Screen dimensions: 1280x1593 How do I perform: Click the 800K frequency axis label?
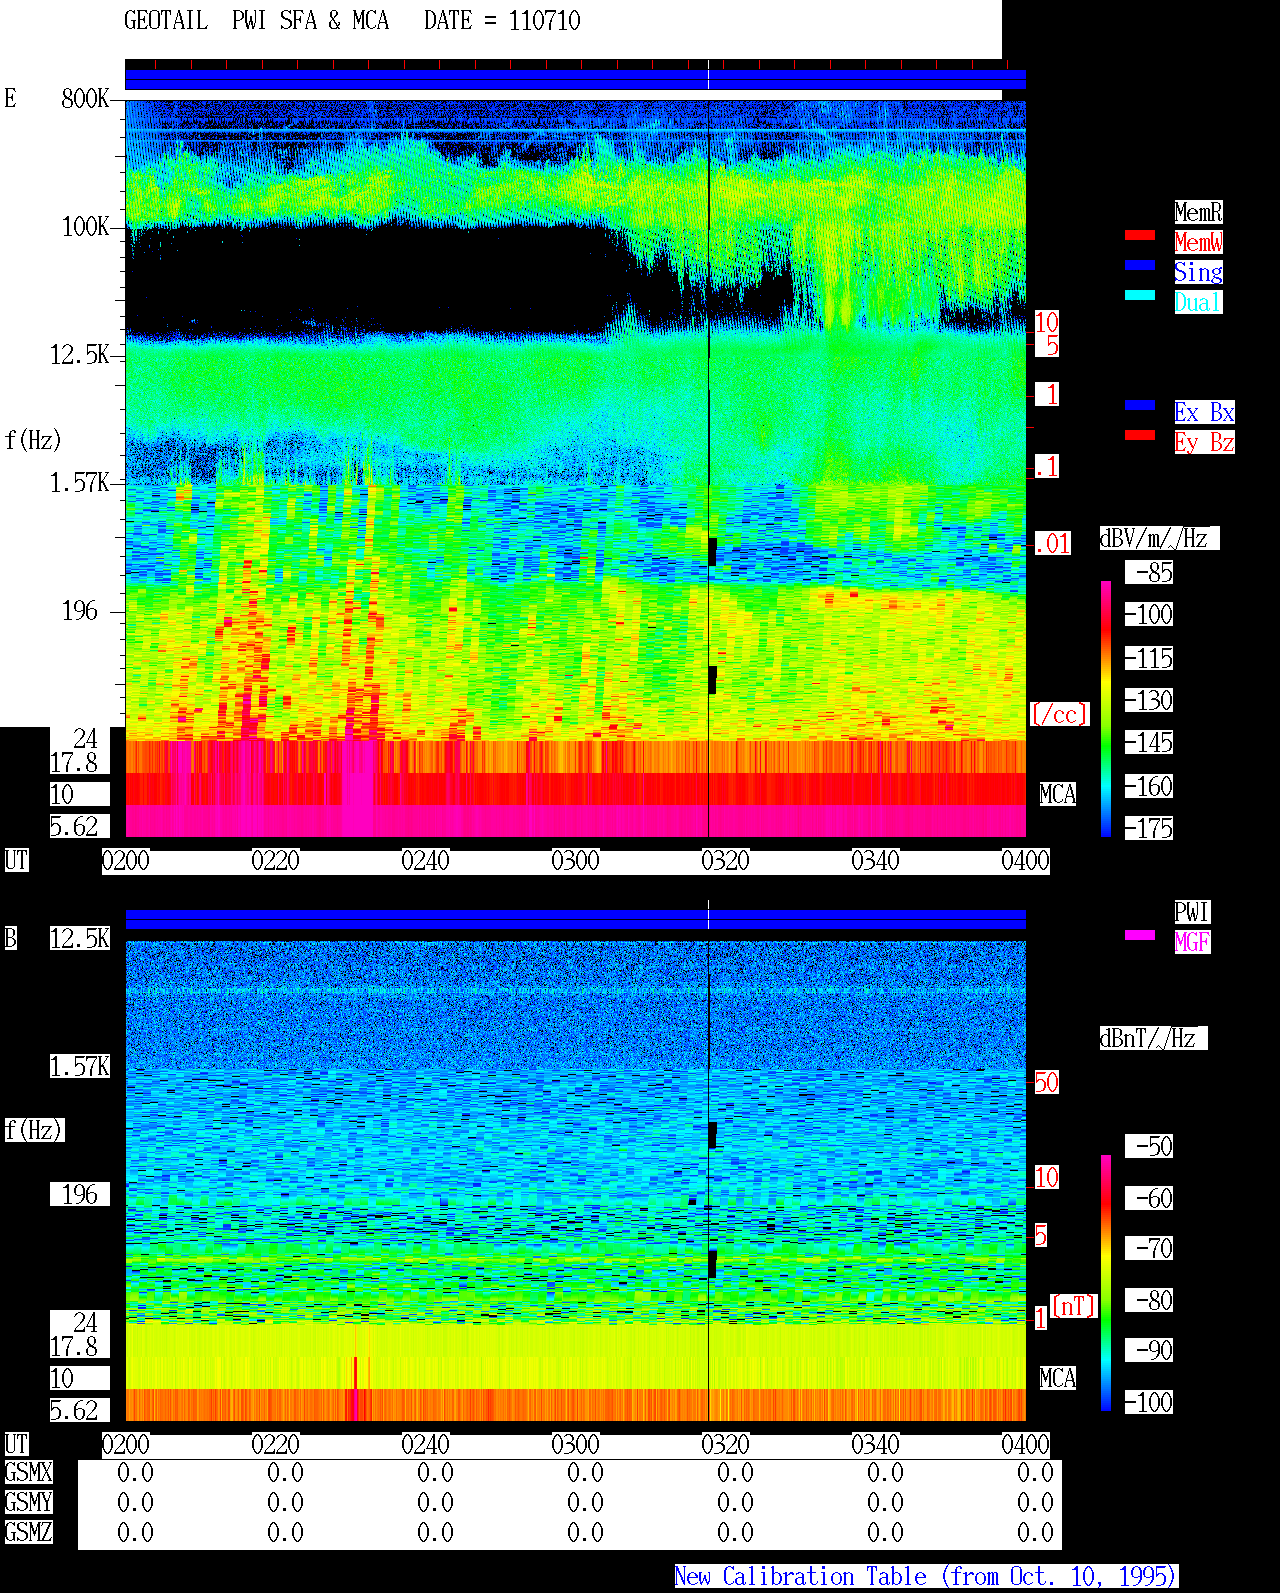[x=85, y=98]
